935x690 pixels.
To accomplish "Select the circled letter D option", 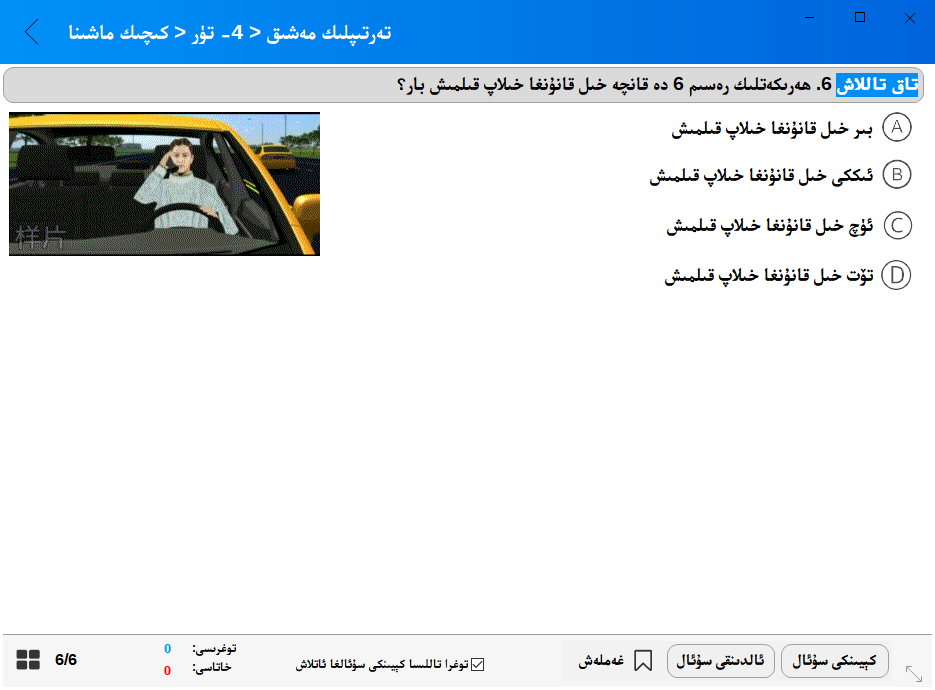I will click(x=897, y=276).
